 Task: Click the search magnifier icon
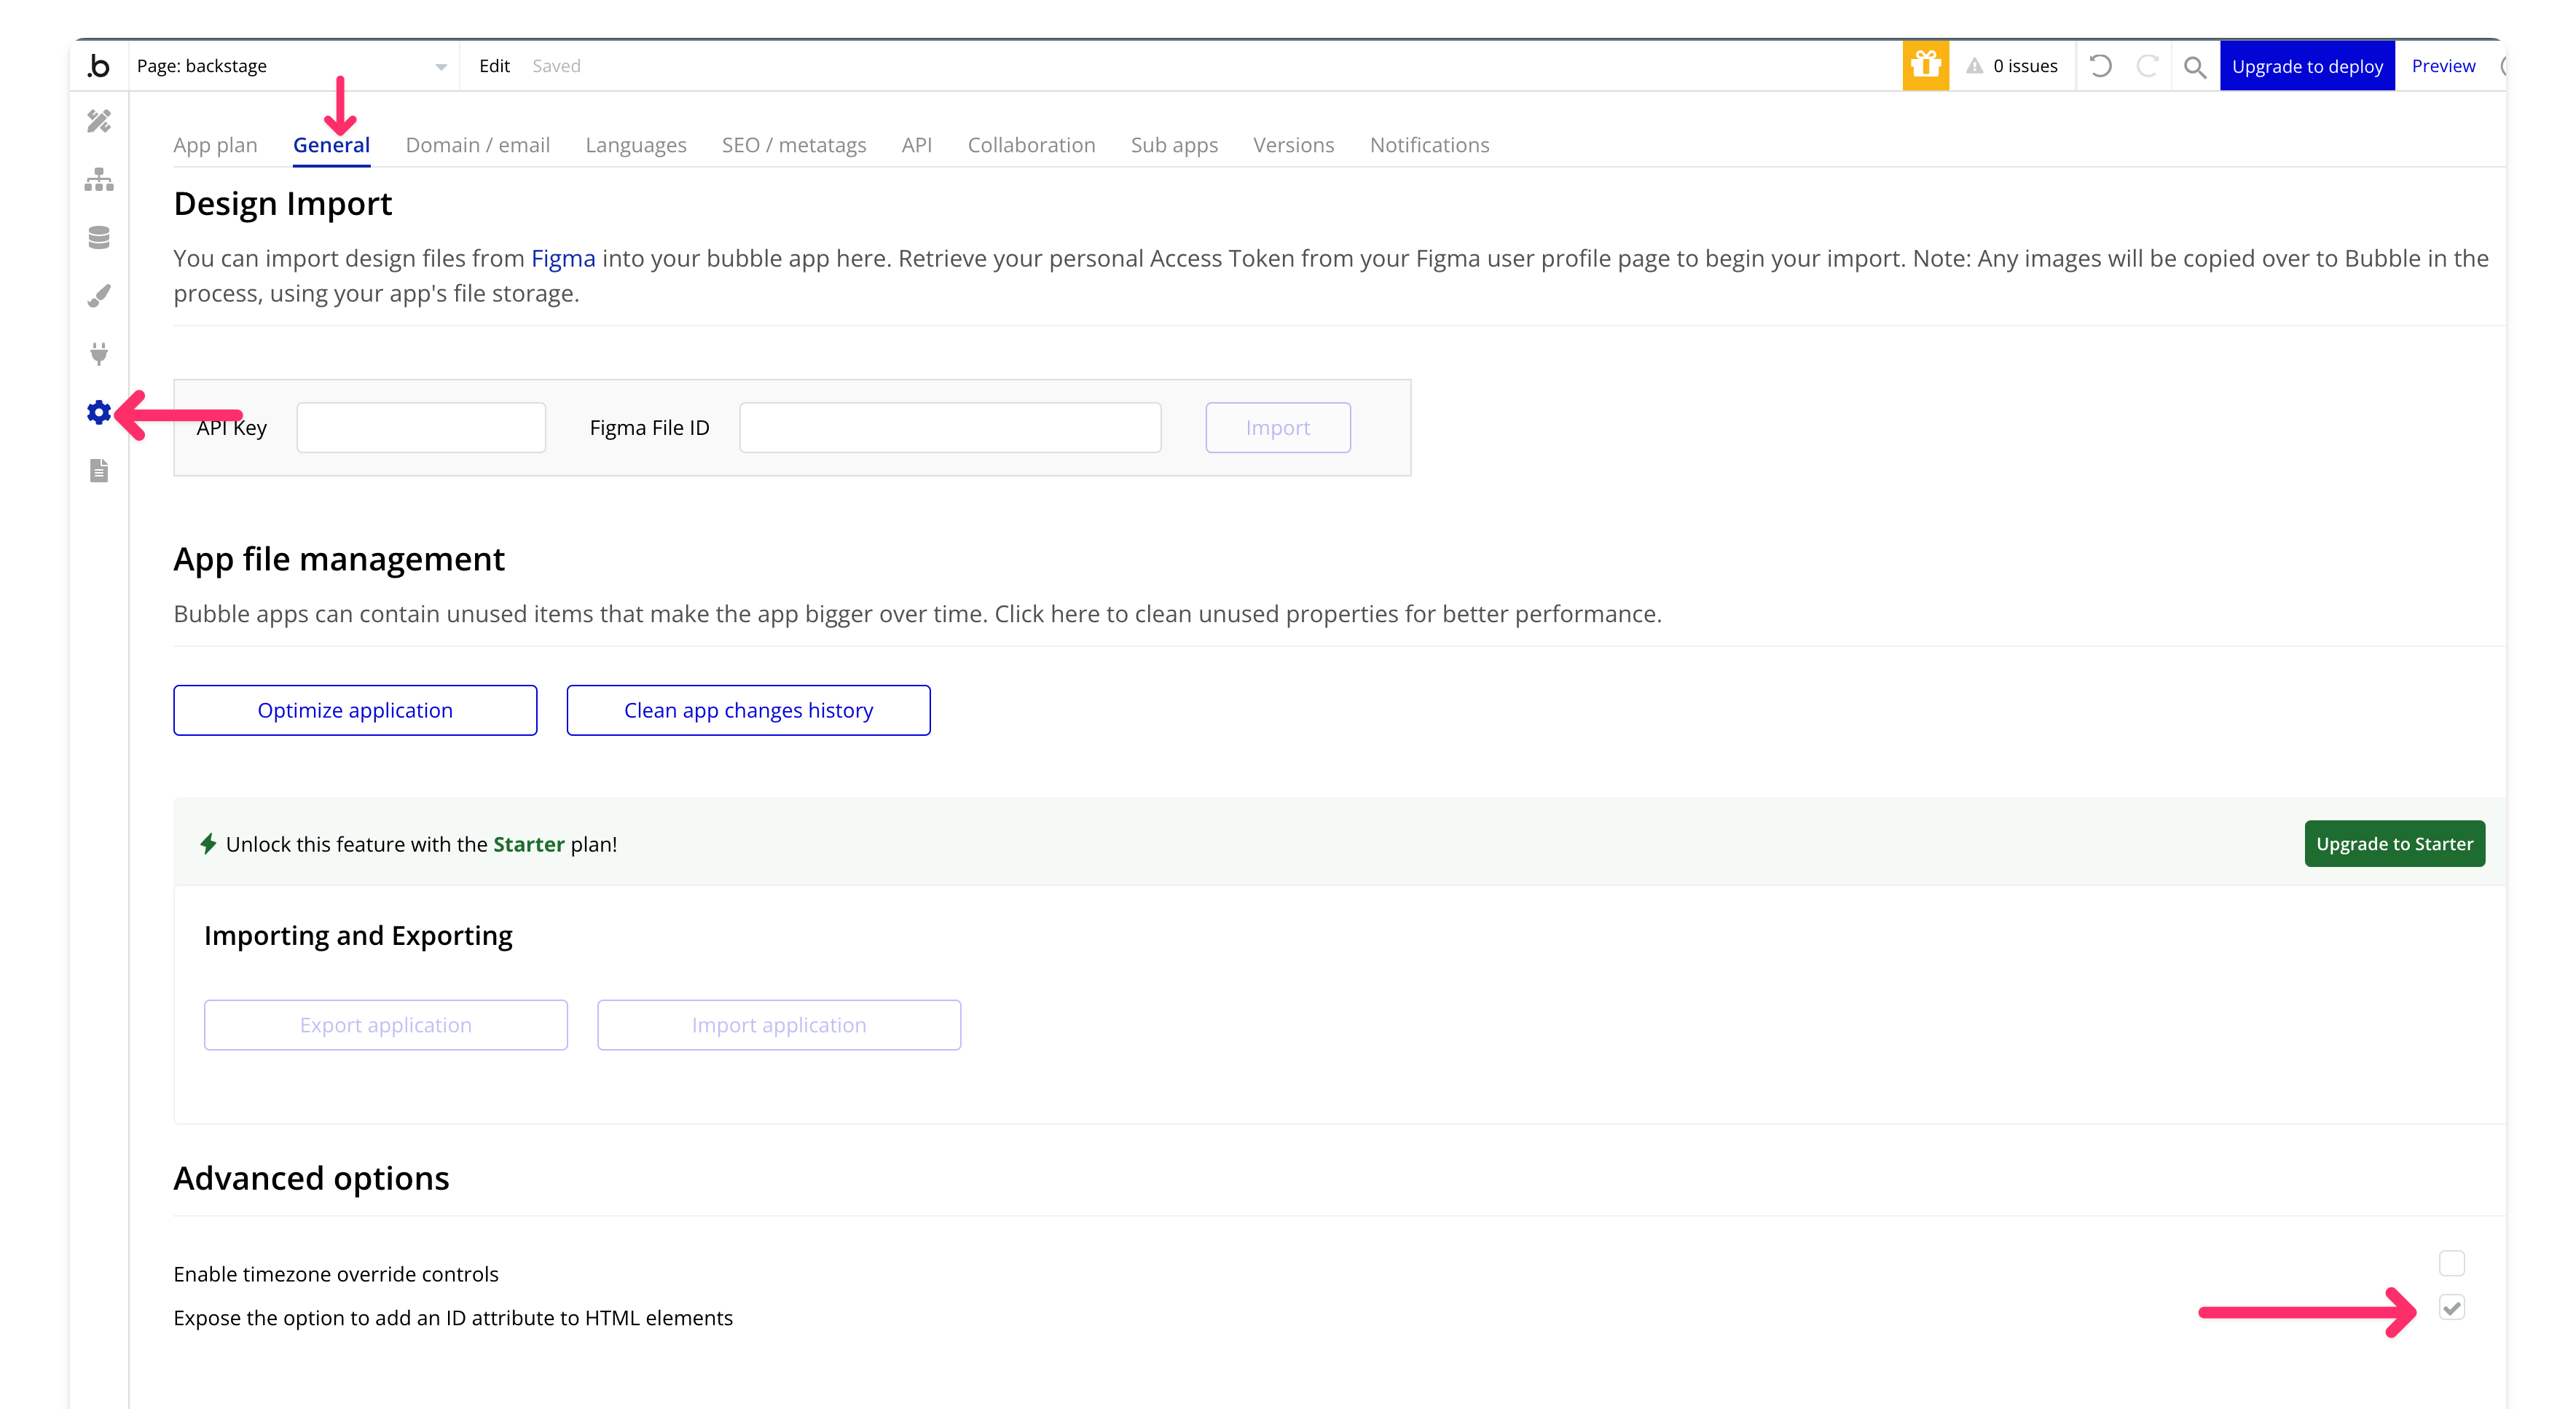tap(2194, 67)
